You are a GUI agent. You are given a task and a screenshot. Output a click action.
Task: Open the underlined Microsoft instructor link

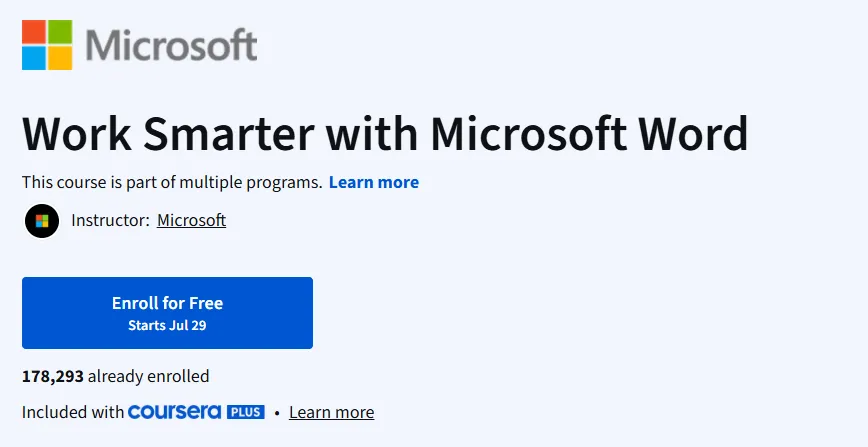(x=192, y=220)
